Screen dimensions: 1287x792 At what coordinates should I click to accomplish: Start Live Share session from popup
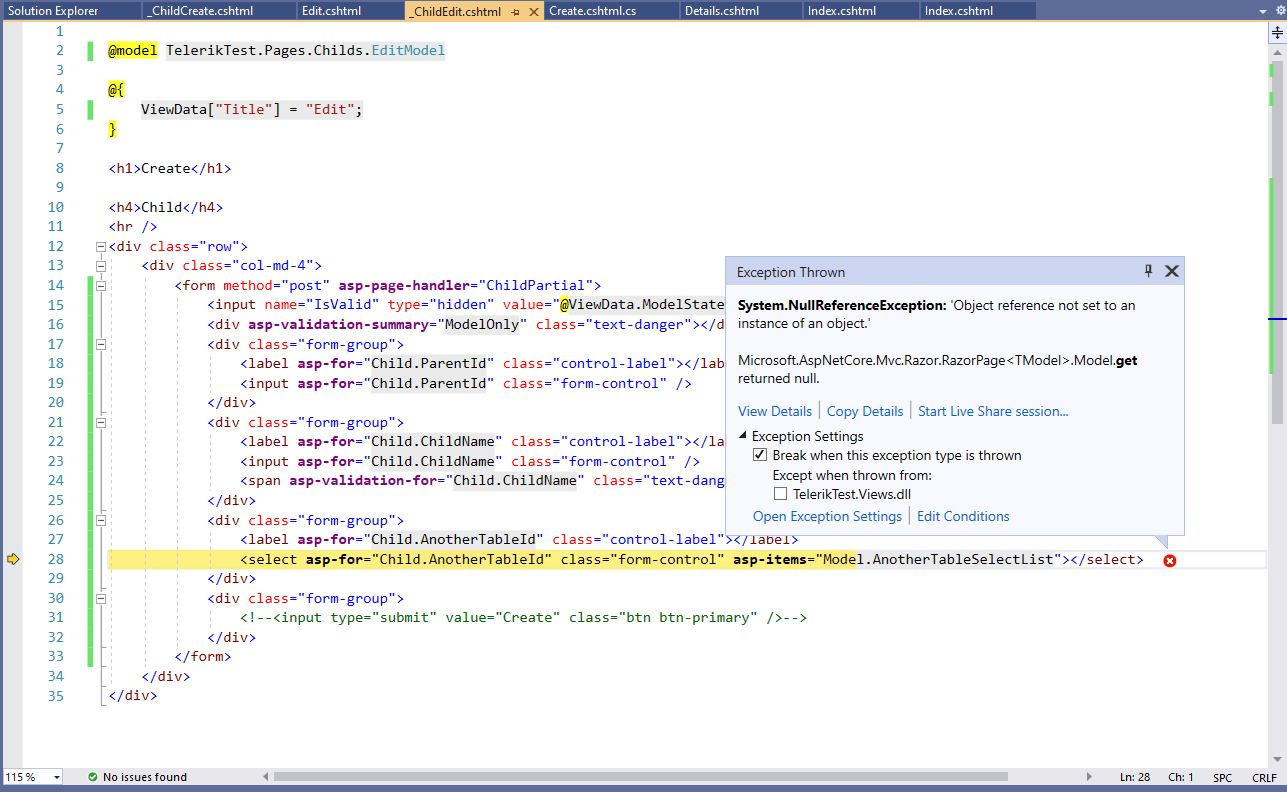(x=993, y=411)
